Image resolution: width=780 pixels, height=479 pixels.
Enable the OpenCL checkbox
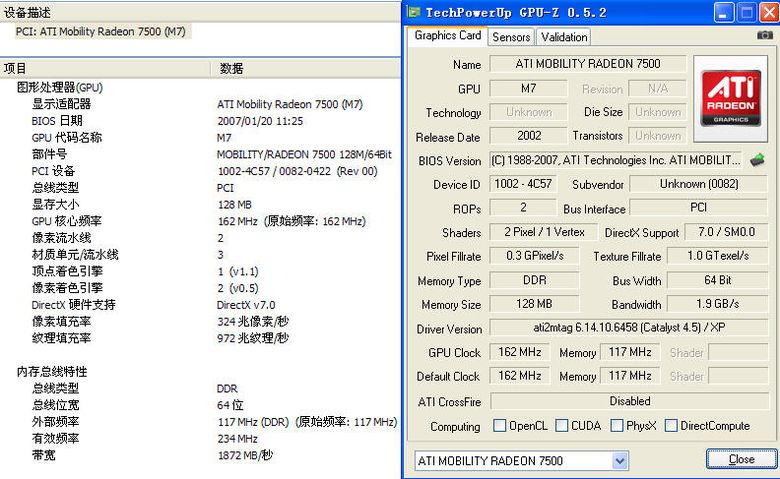[499, 425]
